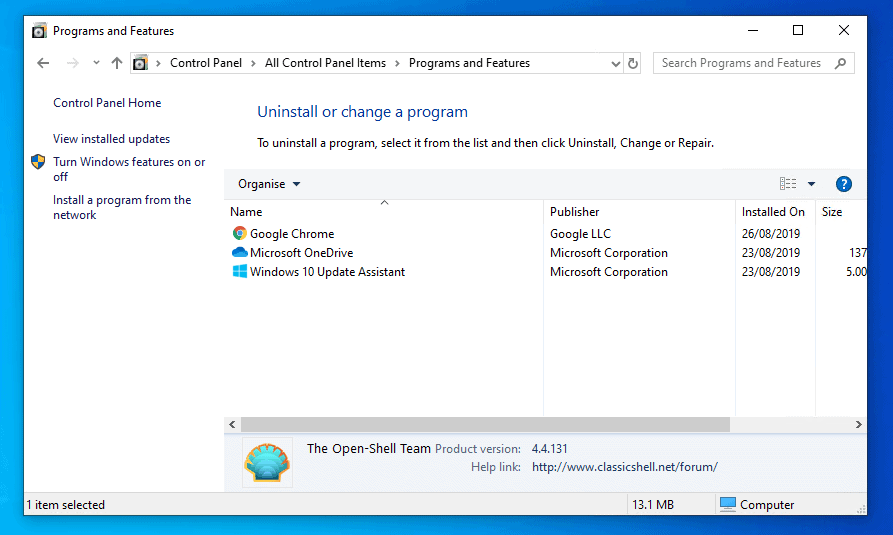Open Control Panel Home link
Image resolution: width=893 pixels, height=535 pixels.
pos(107,103)
